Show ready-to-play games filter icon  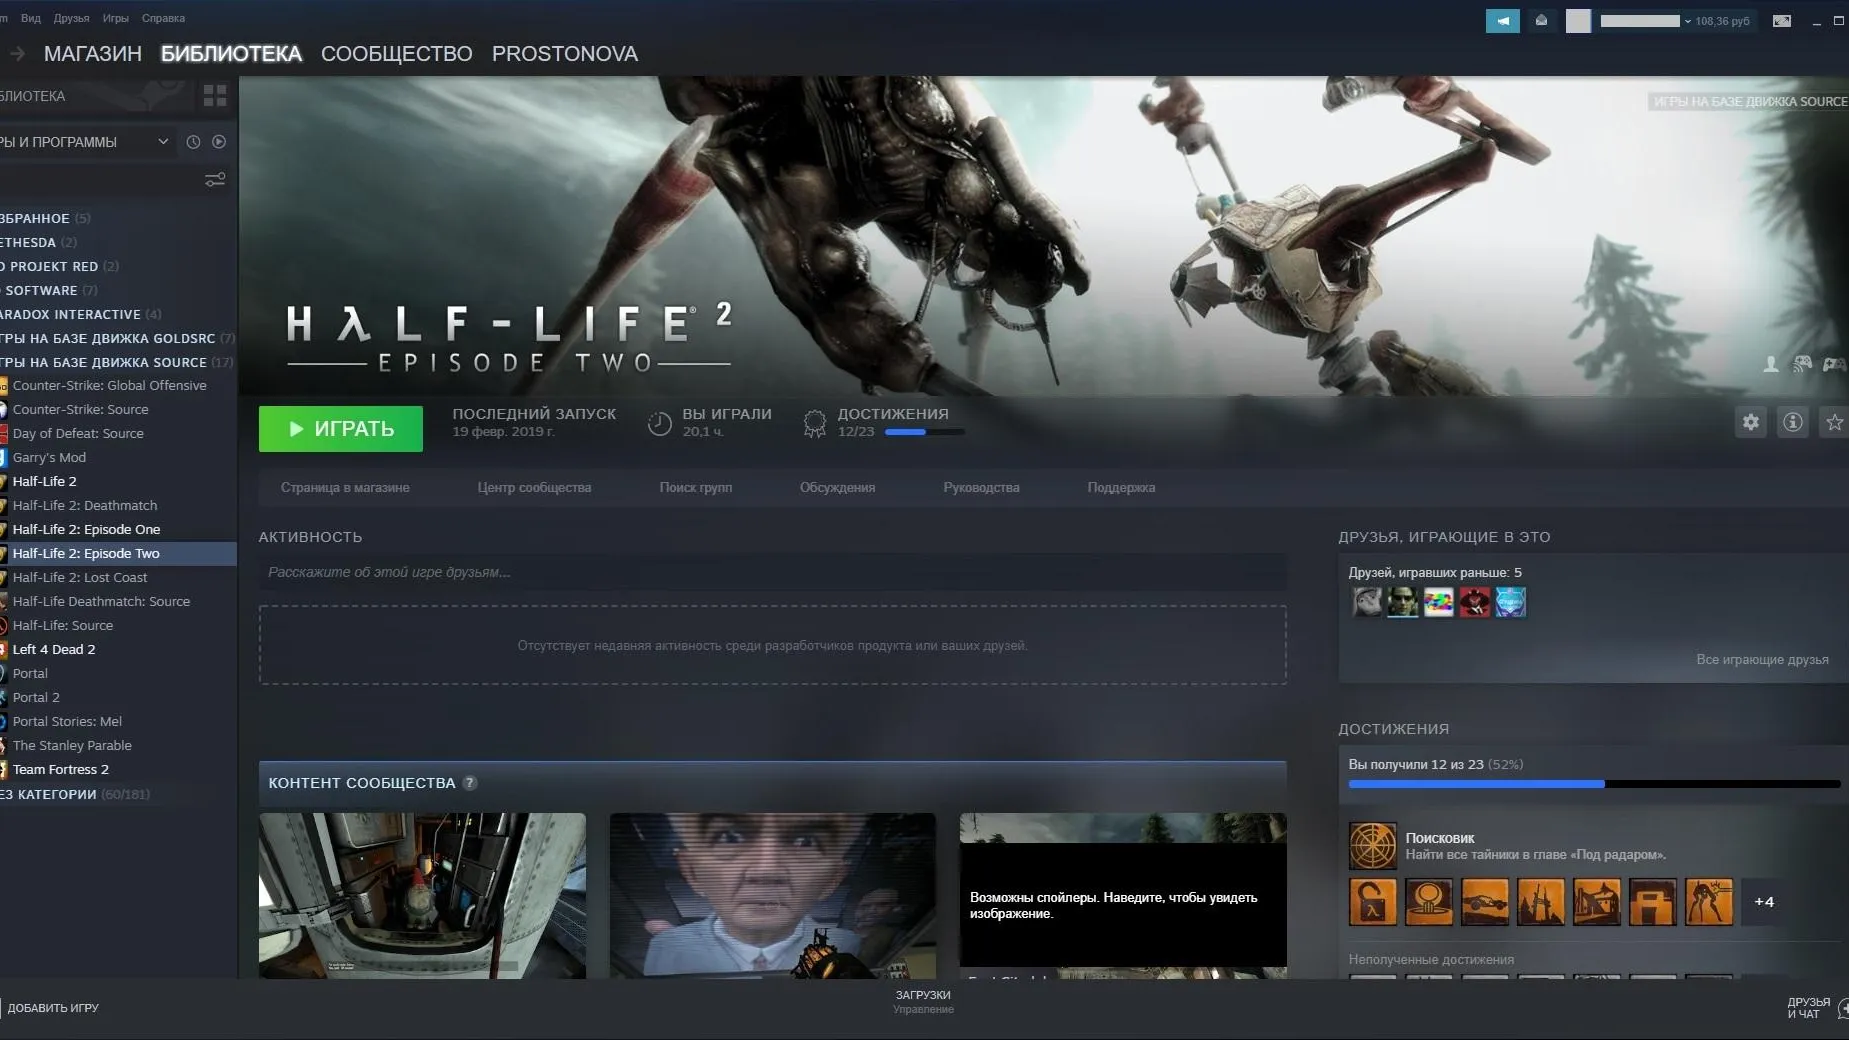pos(219,142)
